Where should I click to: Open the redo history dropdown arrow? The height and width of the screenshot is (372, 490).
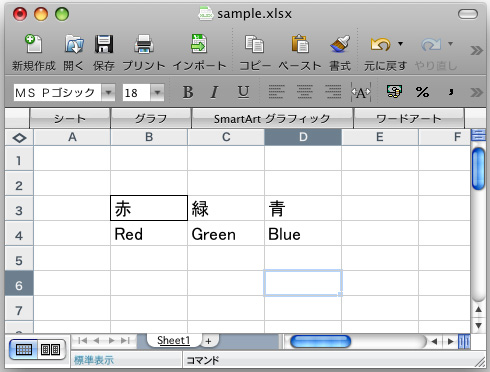(x=450, y=44)
